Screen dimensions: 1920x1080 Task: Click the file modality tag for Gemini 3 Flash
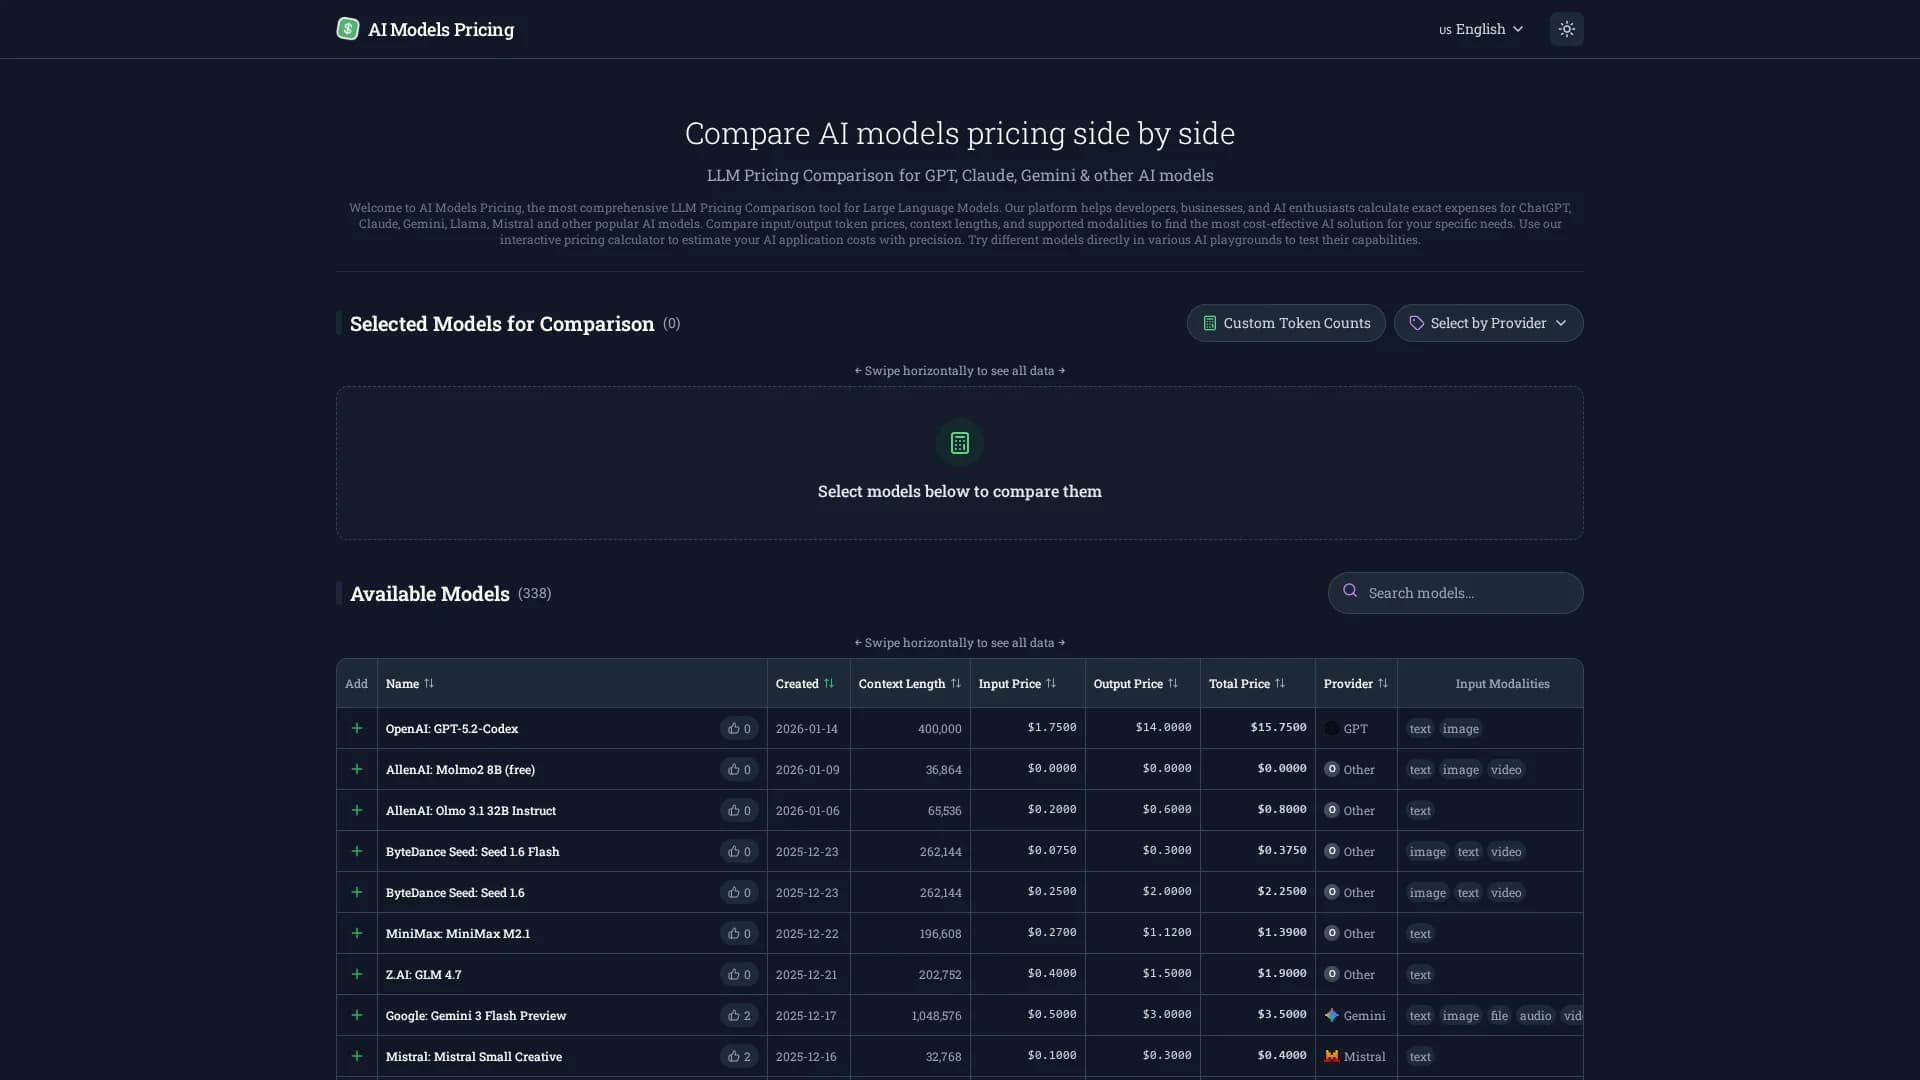point(1499,1016)
